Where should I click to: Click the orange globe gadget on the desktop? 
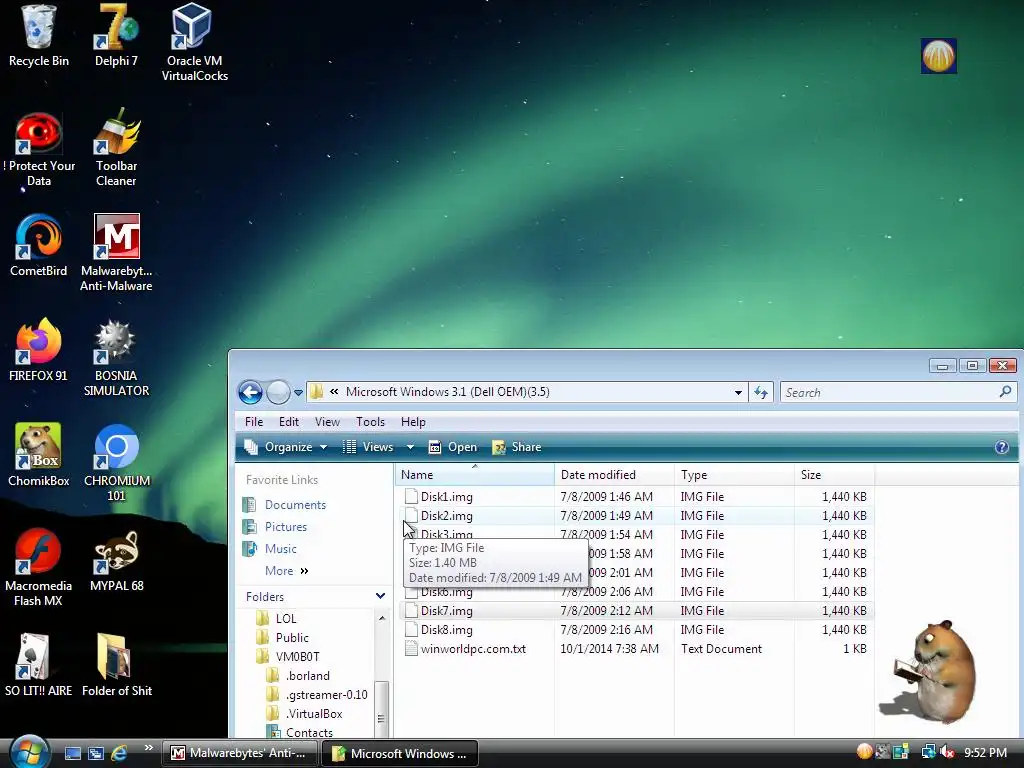tap(939, 56)
